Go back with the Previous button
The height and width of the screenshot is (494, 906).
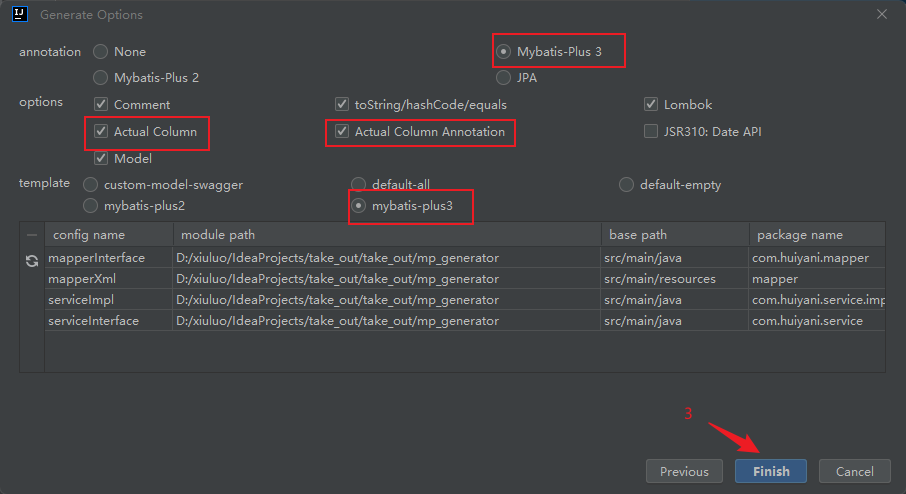[684, 471]
